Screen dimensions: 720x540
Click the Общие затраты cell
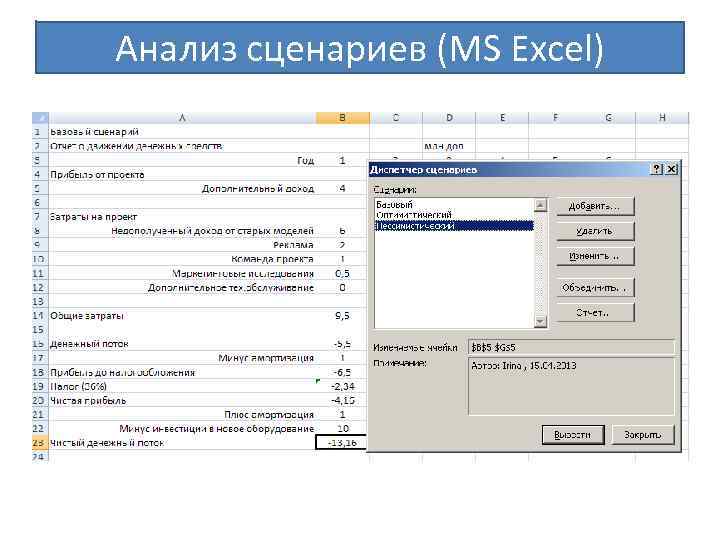(x=182, y=315)
